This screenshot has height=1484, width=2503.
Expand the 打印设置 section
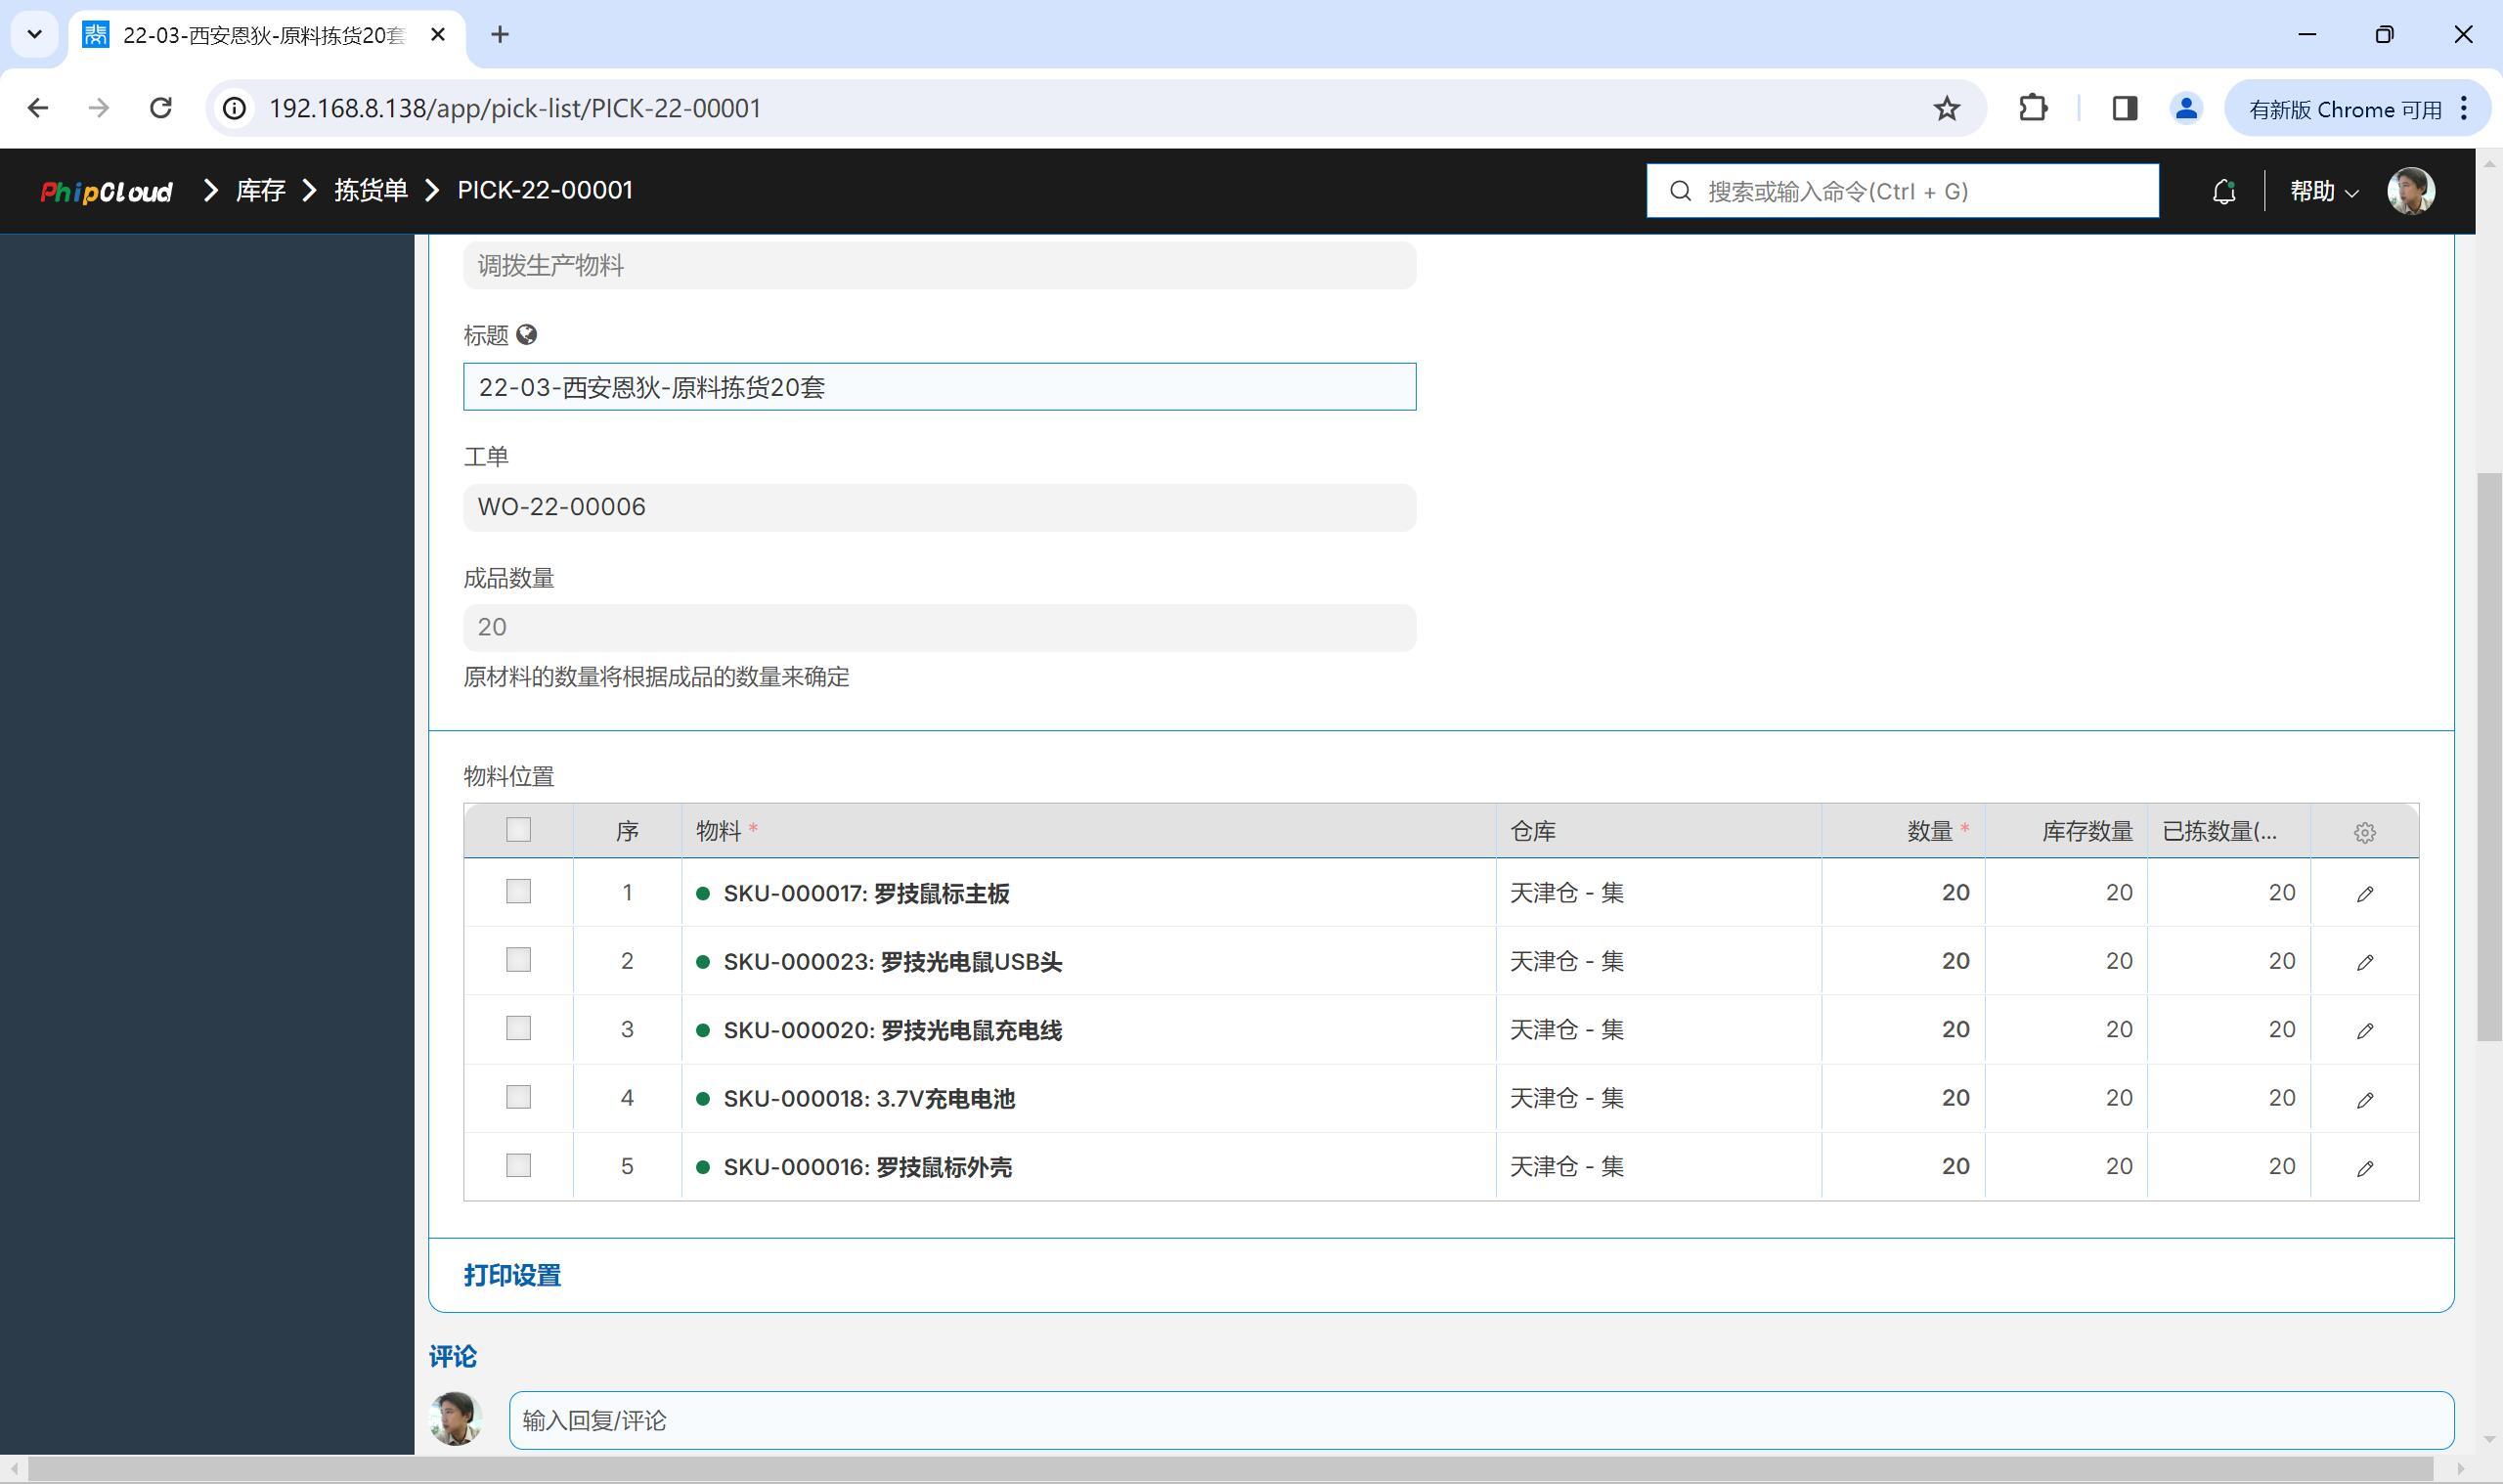[512, 1275]
